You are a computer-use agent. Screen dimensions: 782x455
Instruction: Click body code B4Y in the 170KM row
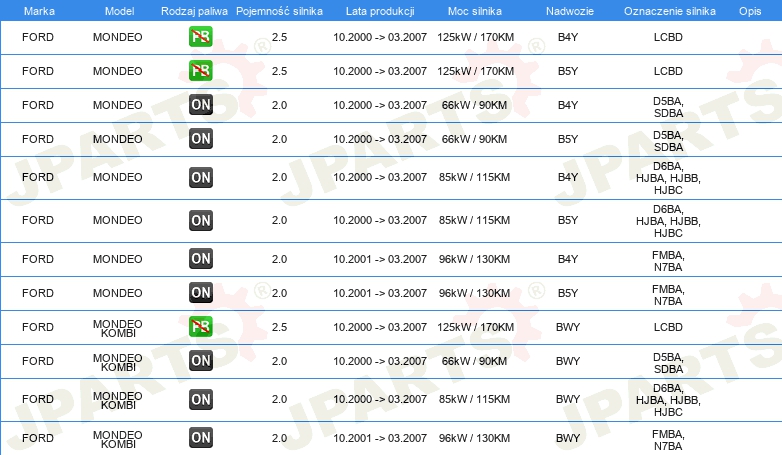[568, 37]
